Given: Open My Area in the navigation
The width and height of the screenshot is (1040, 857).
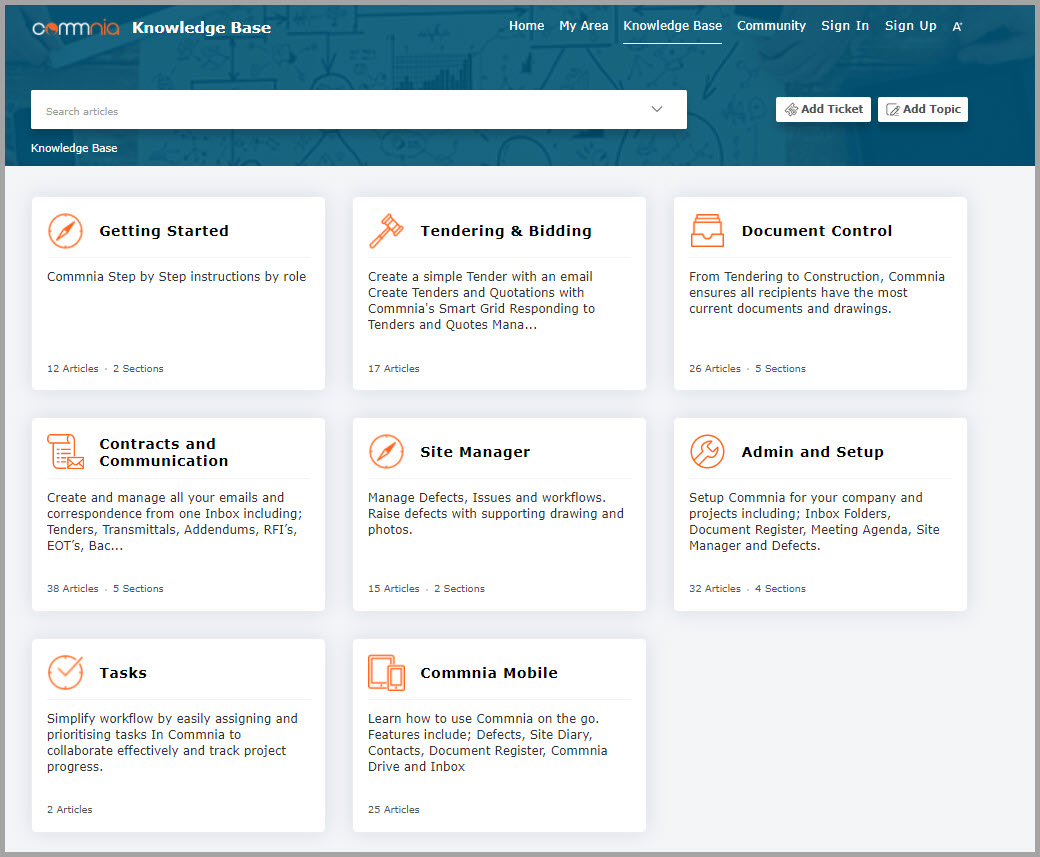Looking at the screenshot, I should [x=584, y=26].
